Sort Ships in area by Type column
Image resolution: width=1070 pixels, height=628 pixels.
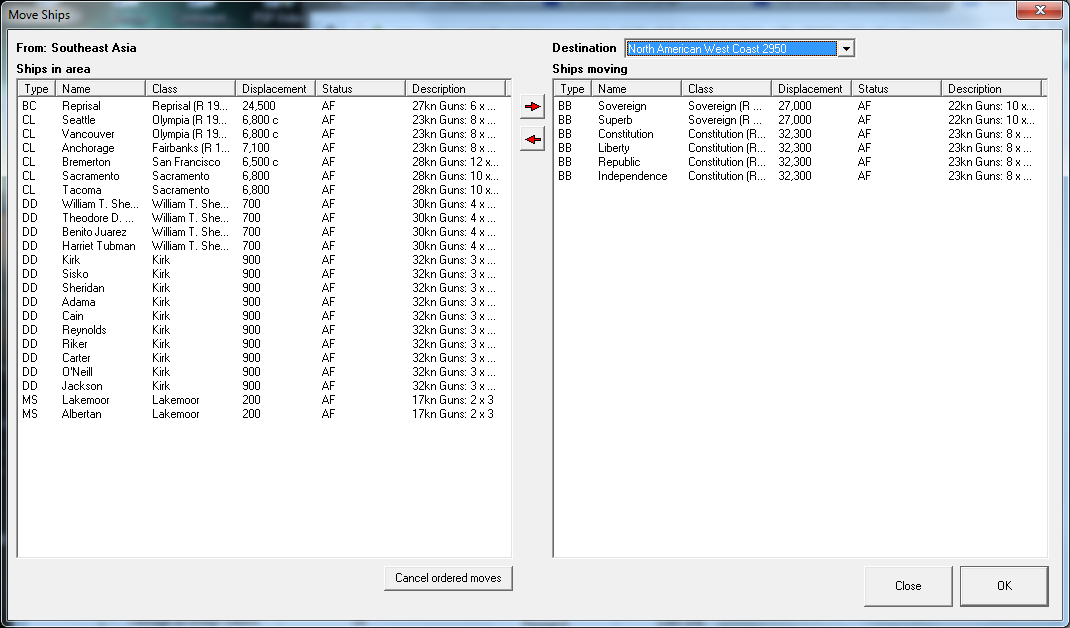(37, 89)
